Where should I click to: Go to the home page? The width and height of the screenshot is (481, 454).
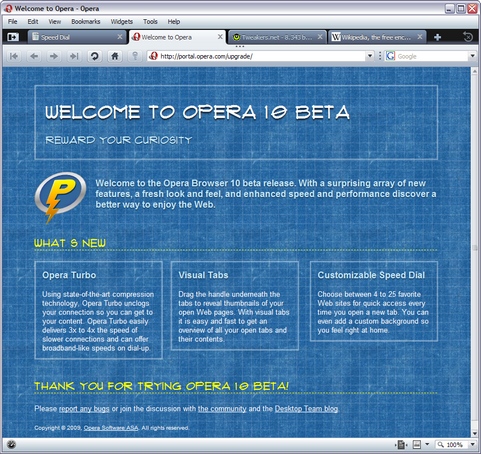[x=115, y=56]
